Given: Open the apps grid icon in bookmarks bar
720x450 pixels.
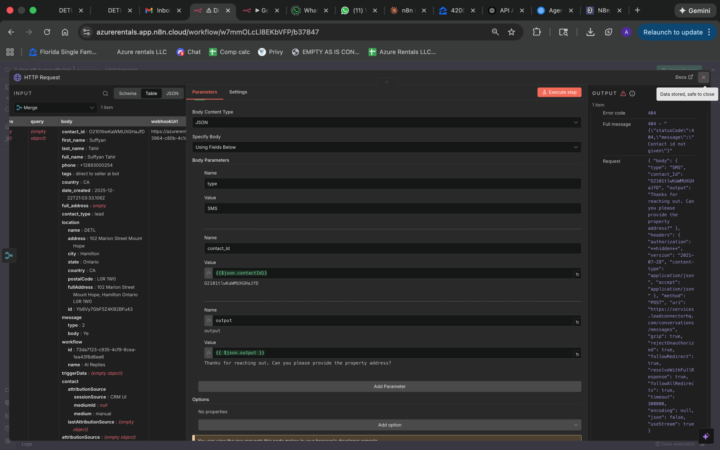Looking at the screenshot, I should 10,52.
